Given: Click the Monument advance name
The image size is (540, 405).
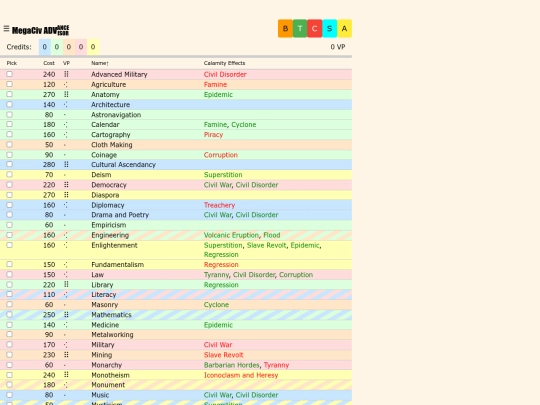Looking at the screenshot, I should 108,385.
